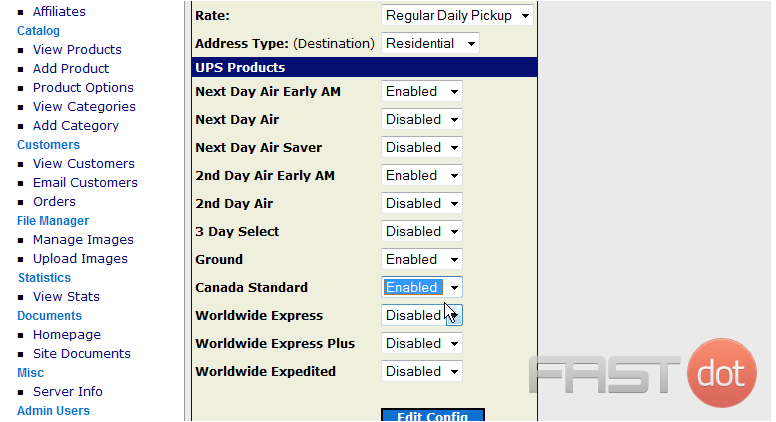
Task: Click the Edit Config button
Action: 433,415
